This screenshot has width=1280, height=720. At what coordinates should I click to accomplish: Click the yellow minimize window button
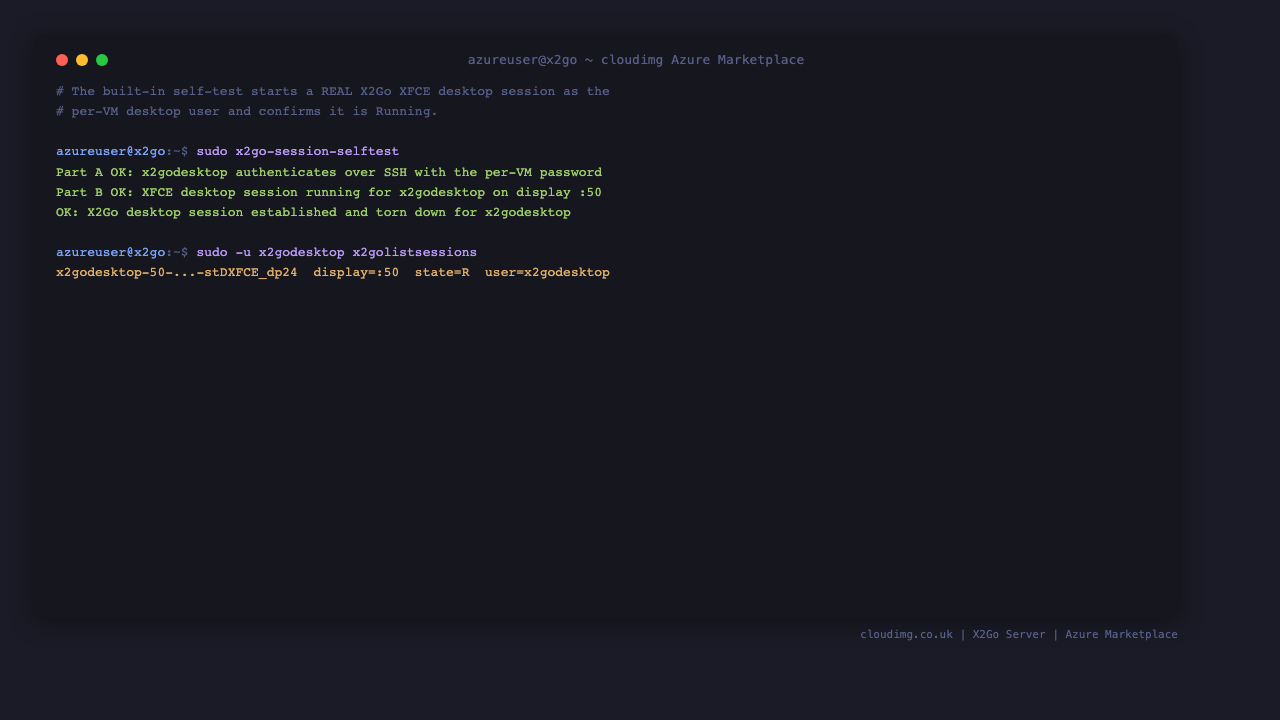(x=82, y=60)
